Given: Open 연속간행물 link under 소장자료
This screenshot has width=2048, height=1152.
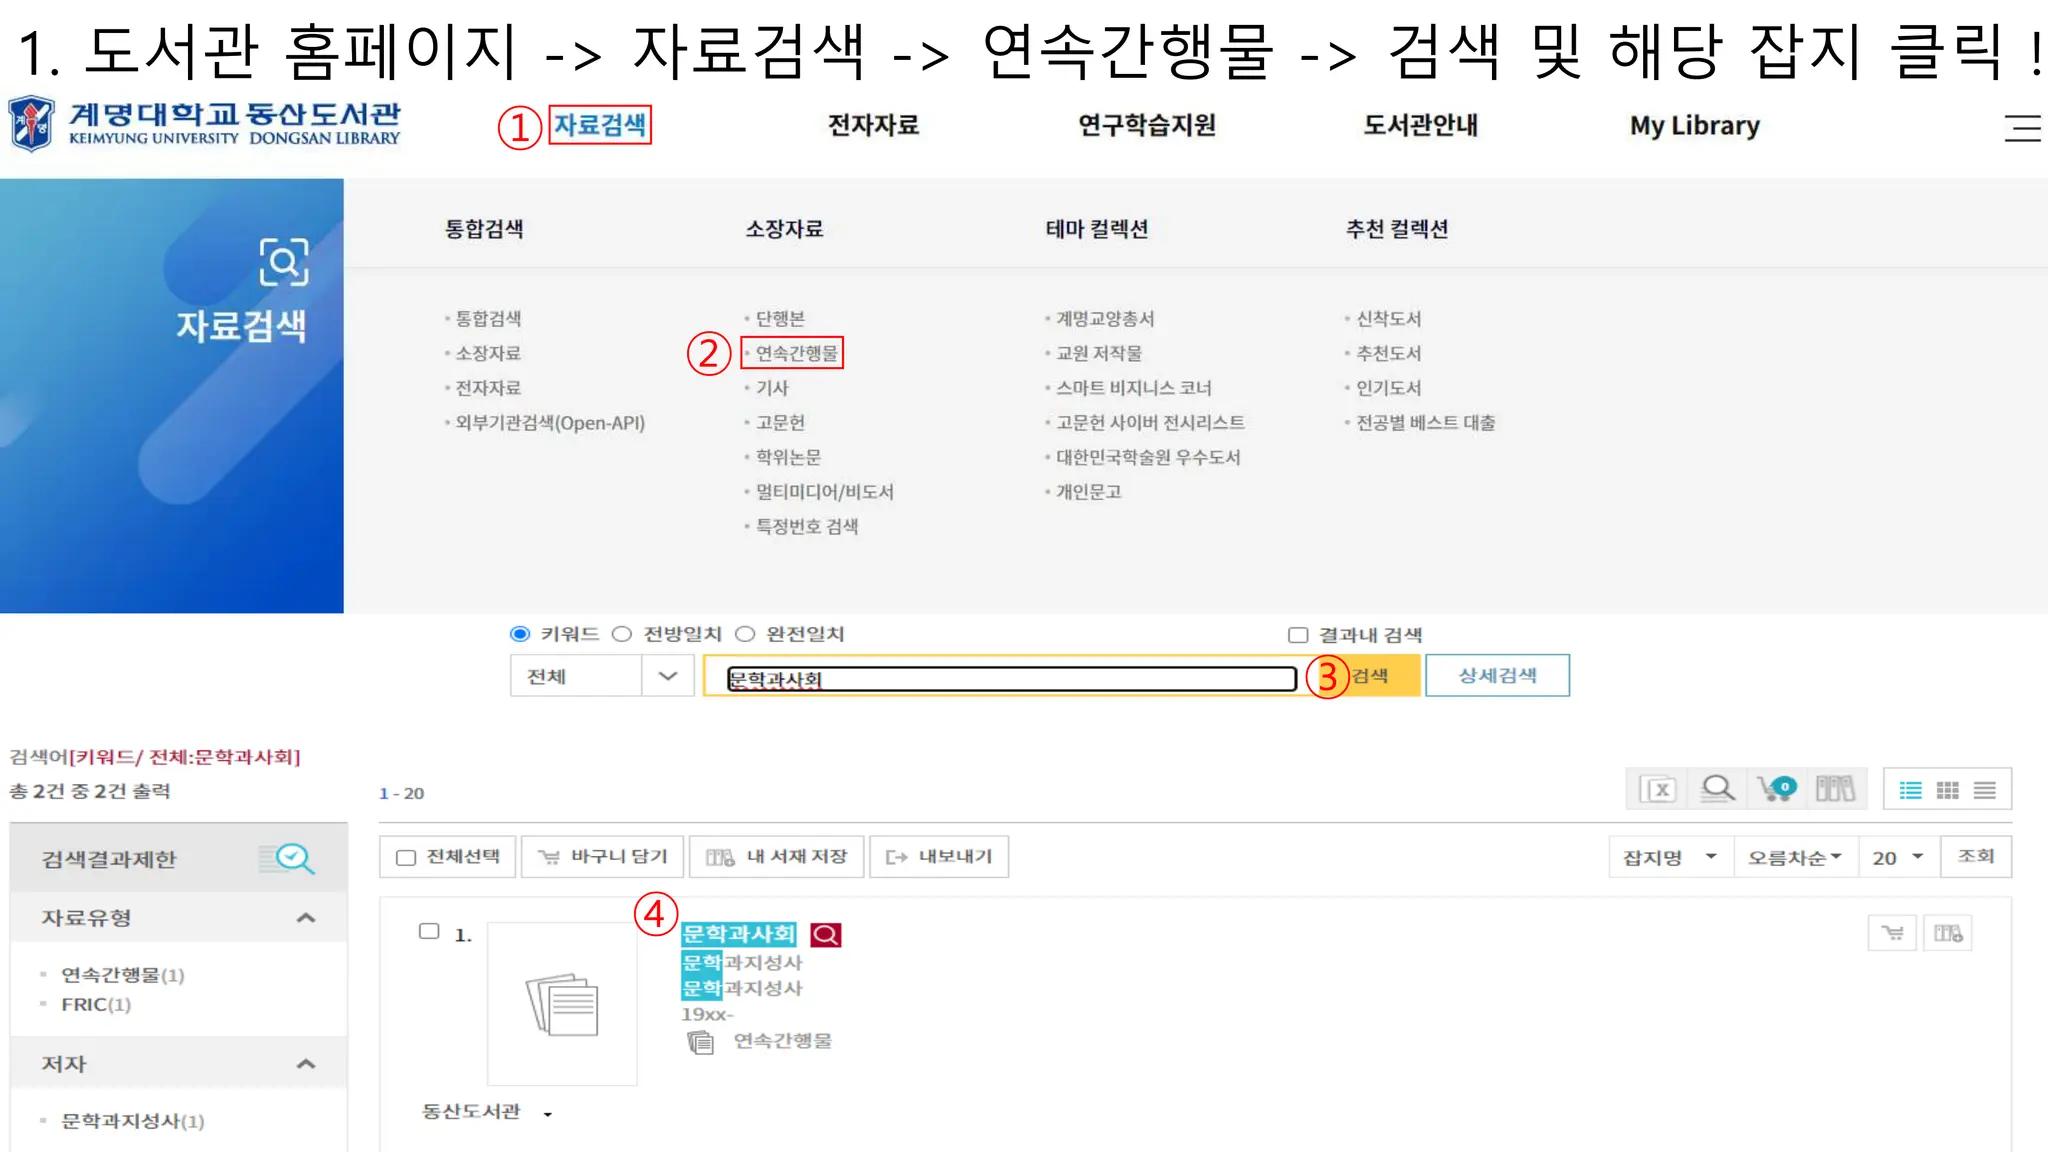Looking at the screenshot, I should (796, 353).
